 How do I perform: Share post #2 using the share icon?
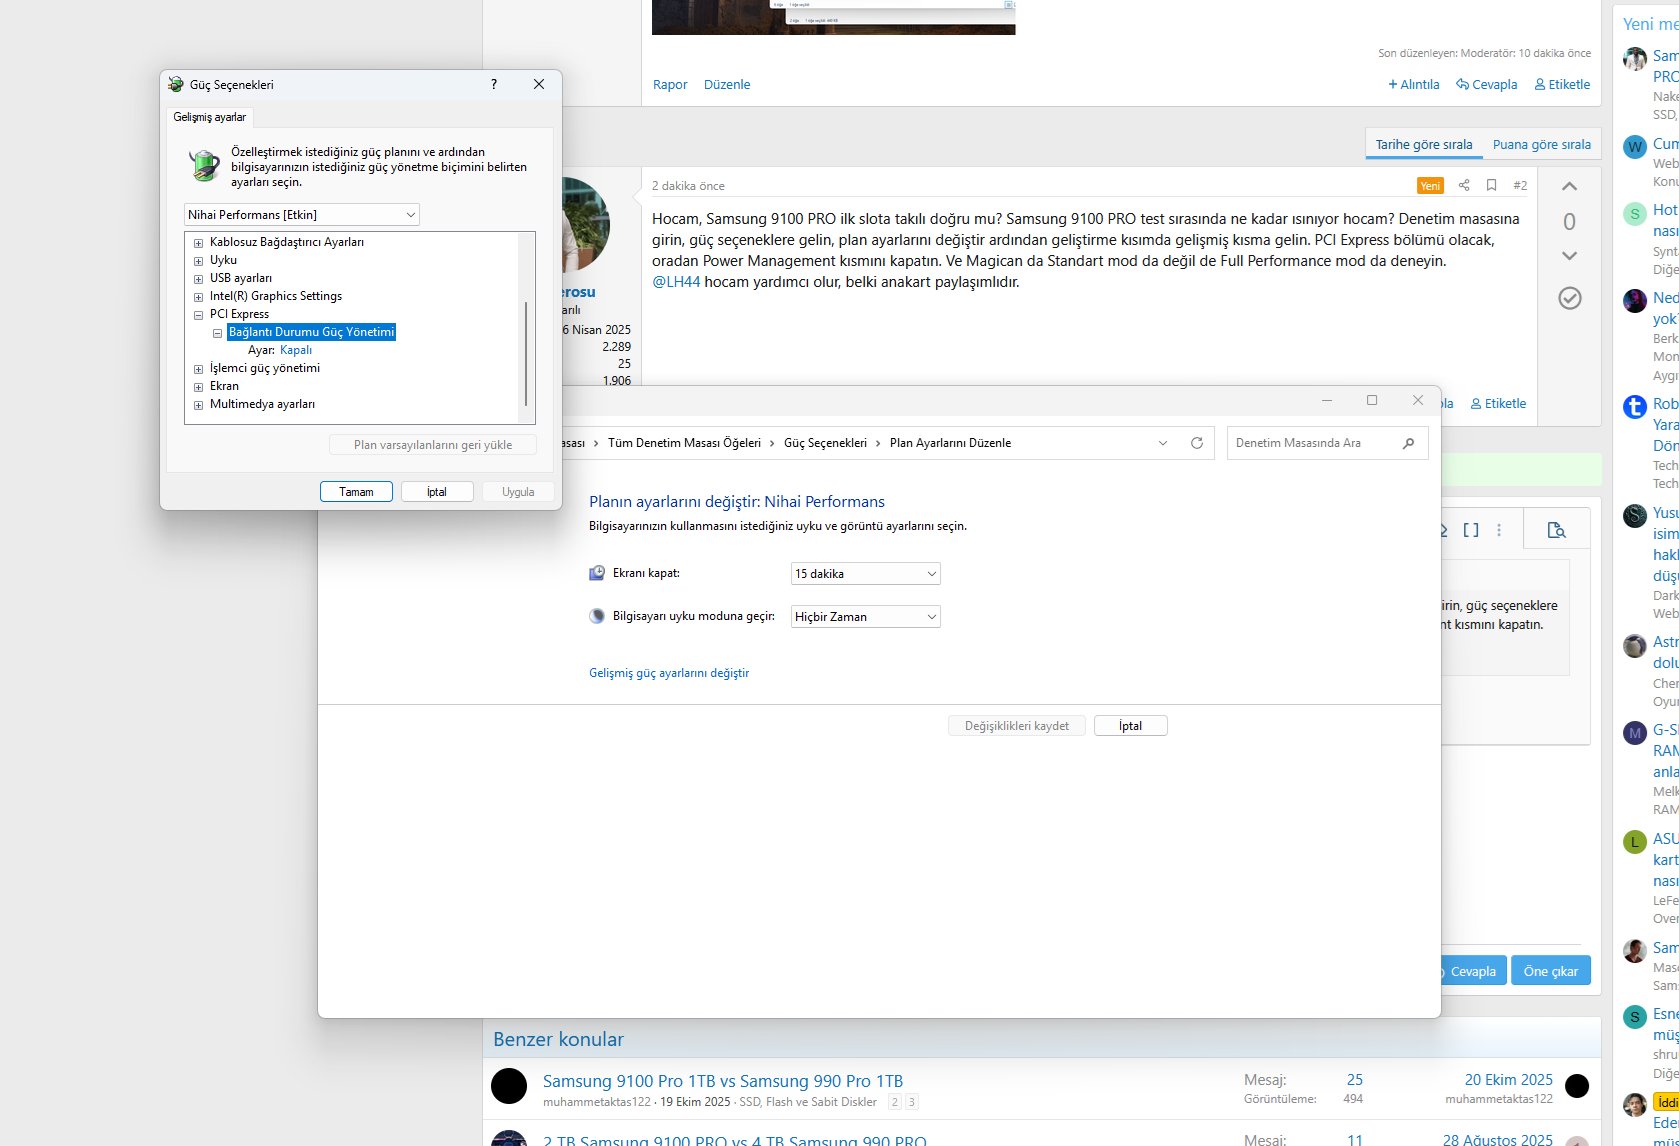tap(1464, 185)
